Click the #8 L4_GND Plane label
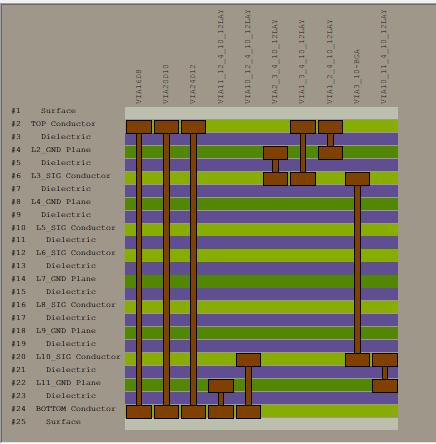Image resolution: width=436 pixels, height=444 pixels. (x=51, y=202)
